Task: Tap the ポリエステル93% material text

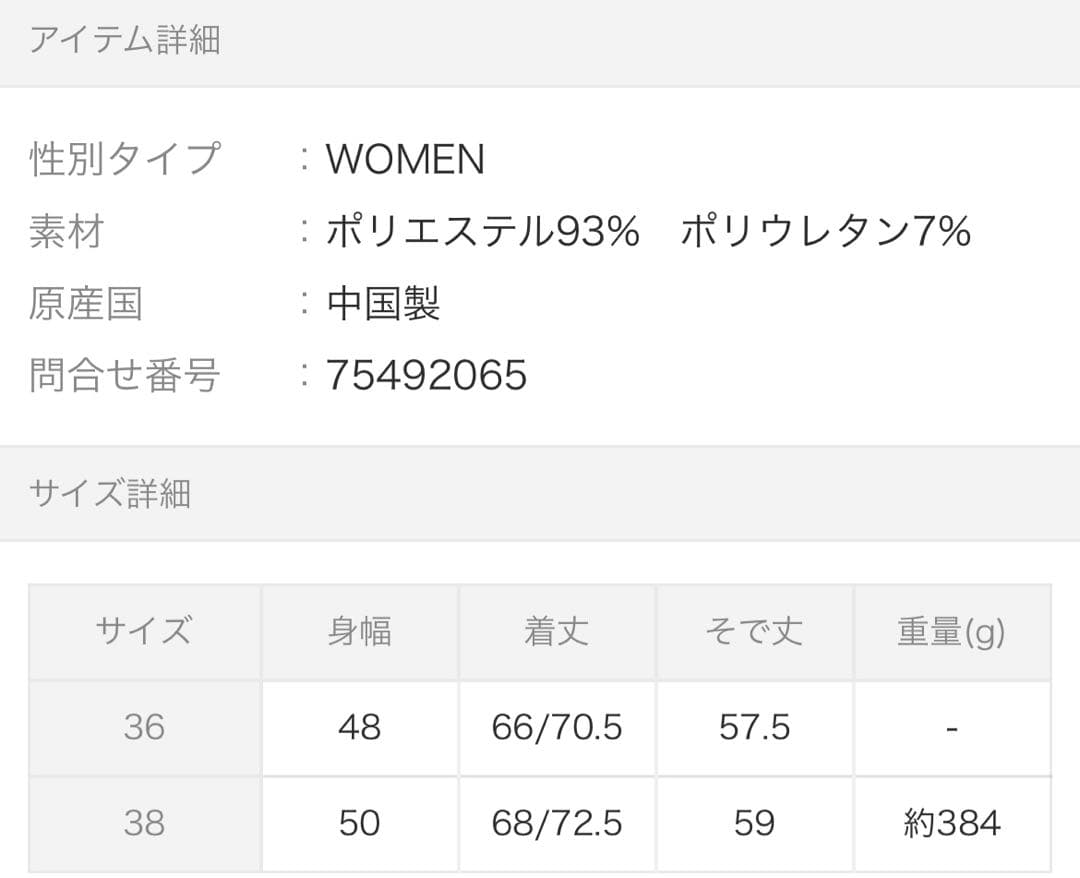Action: point(482,232)
